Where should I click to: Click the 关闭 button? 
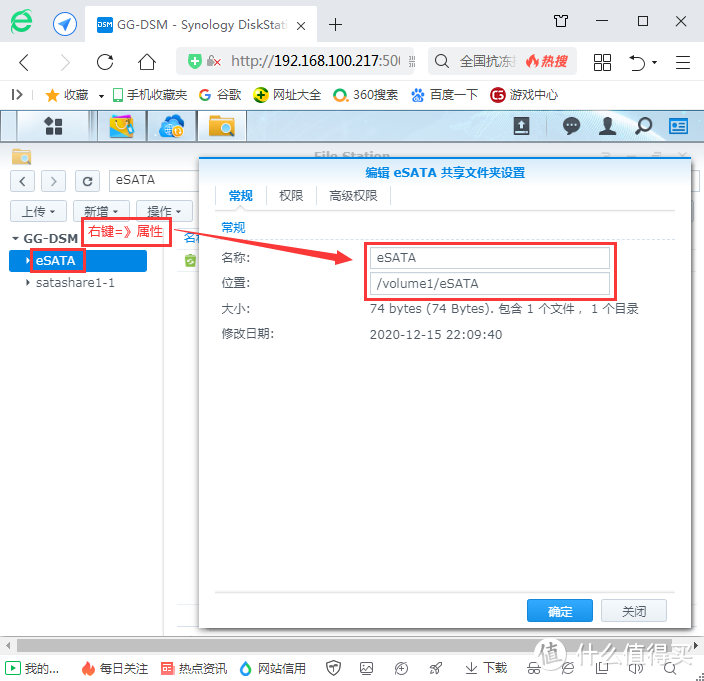click(634, 611)
